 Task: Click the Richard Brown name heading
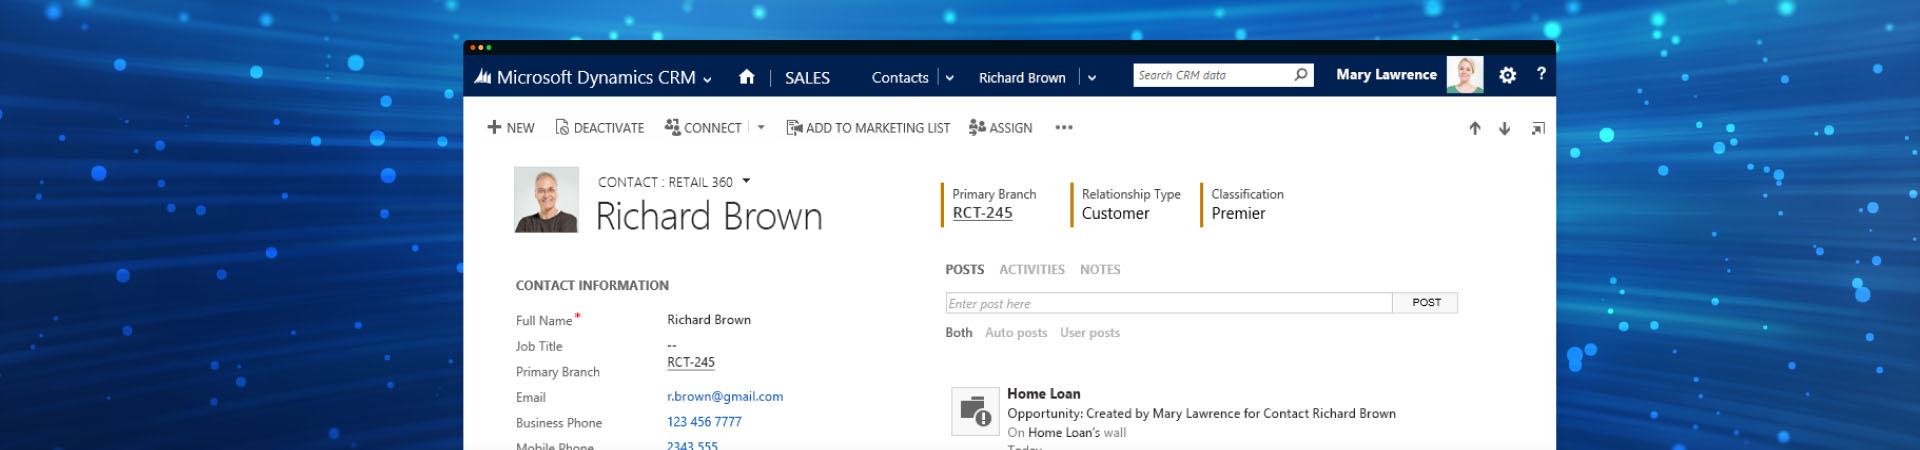709,217
